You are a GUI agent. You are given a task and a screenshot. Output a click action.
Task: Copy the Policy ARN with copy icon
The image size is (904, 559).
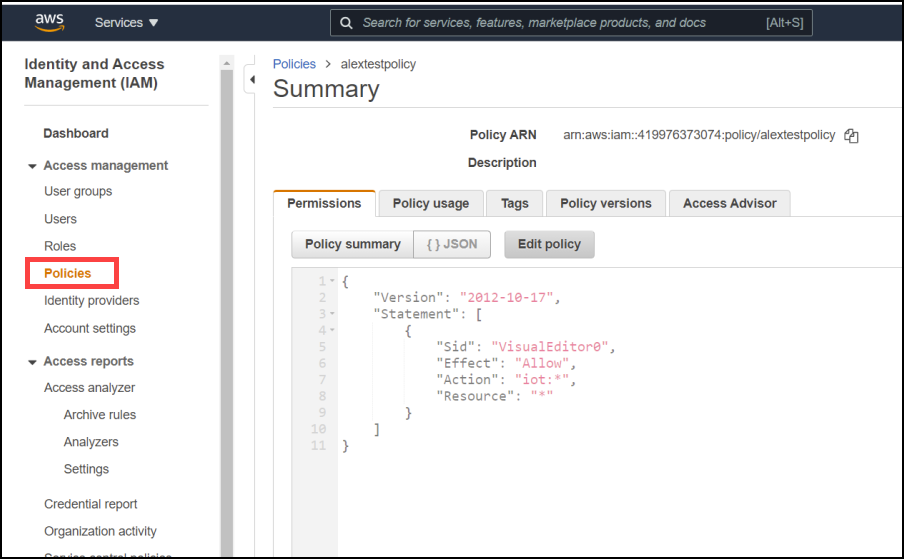[x=851, y=135]
